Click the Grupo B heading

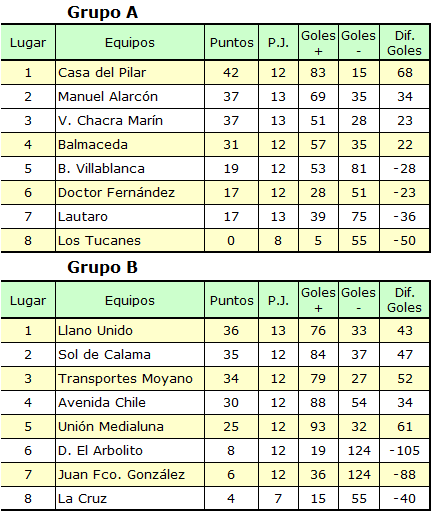(102, 267)
